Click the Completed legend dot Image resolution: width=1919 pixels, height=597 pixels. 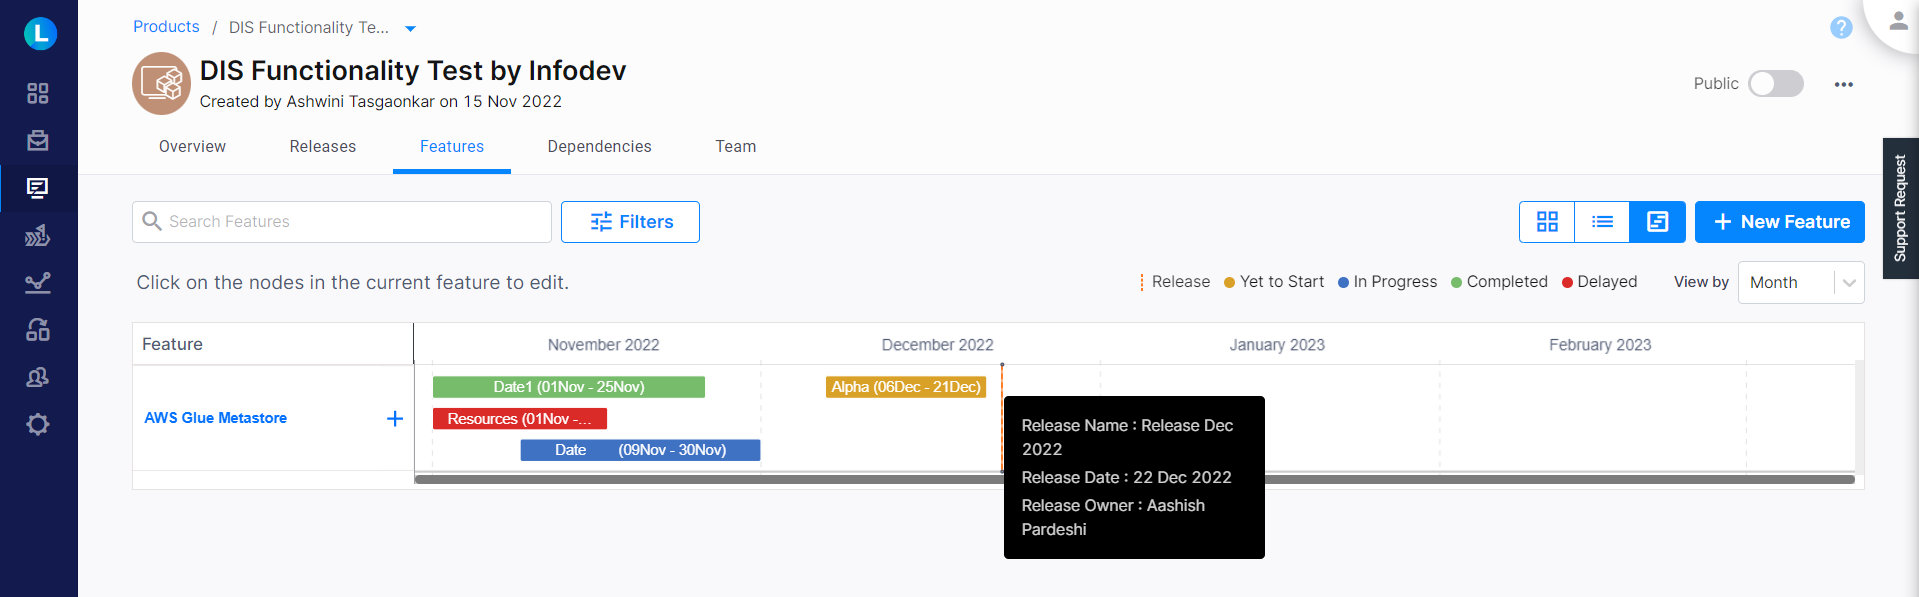point(1456,283)
